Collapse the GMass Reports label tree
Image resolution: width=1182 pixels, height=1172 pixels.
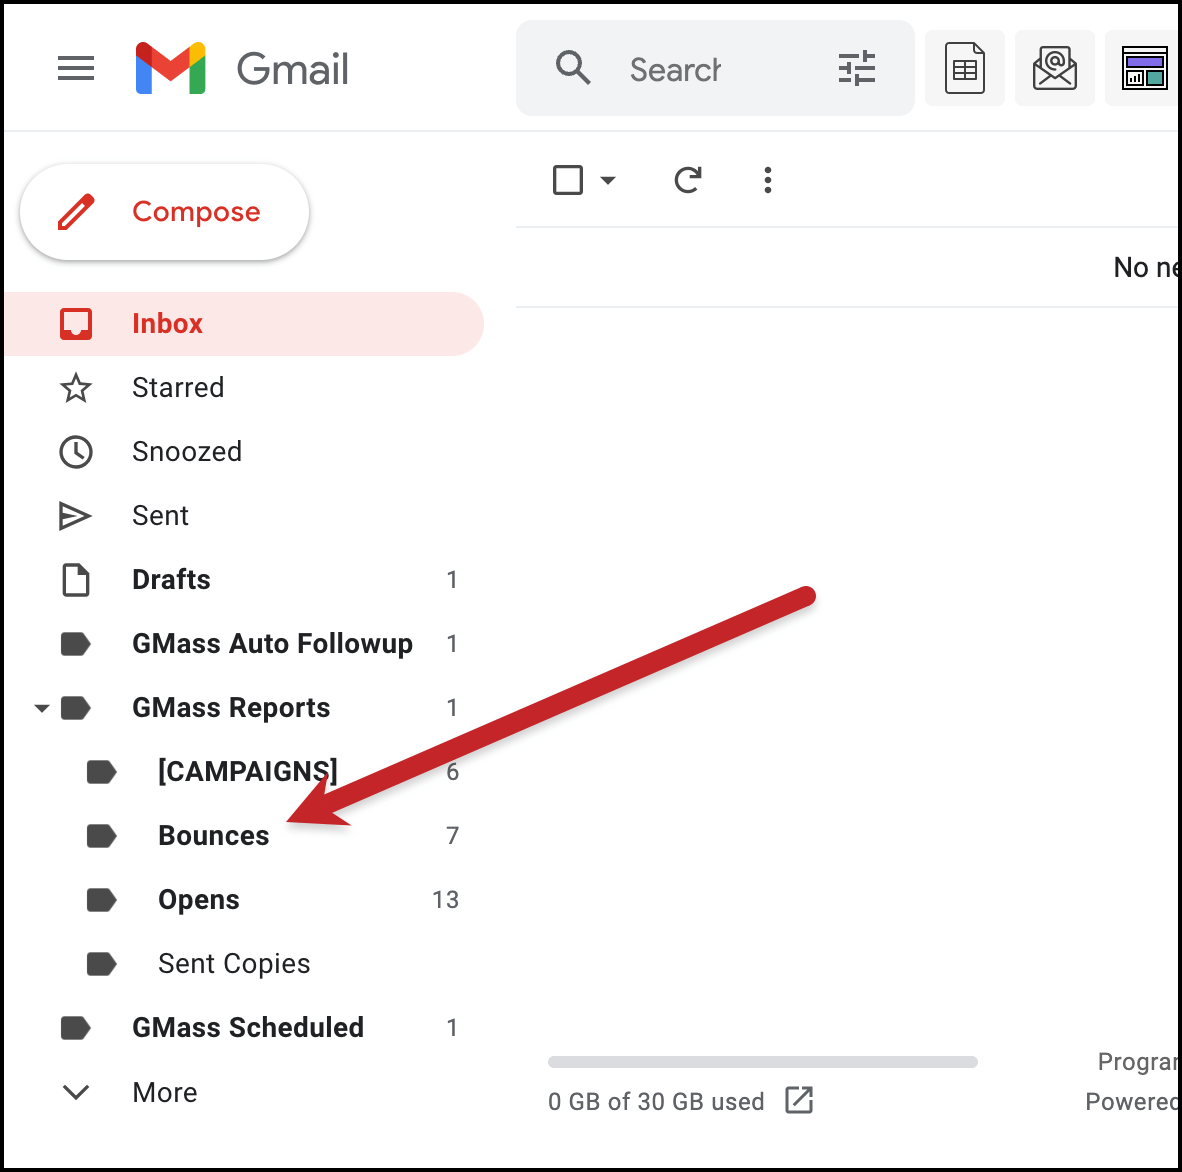[42, 708]
